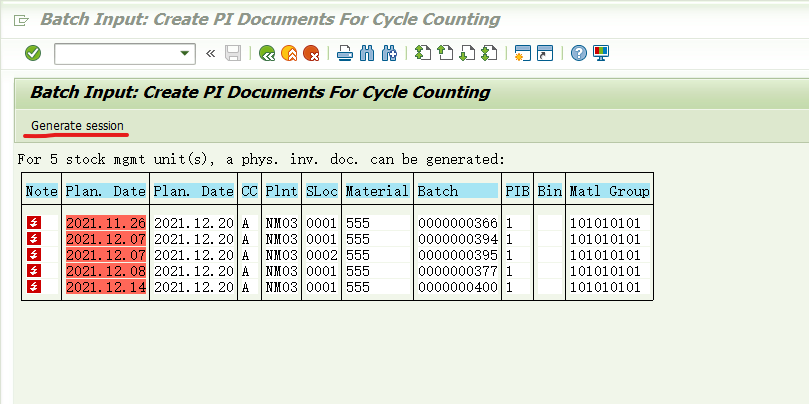Click the Find Next binoculars icon

tap(389, 53)
